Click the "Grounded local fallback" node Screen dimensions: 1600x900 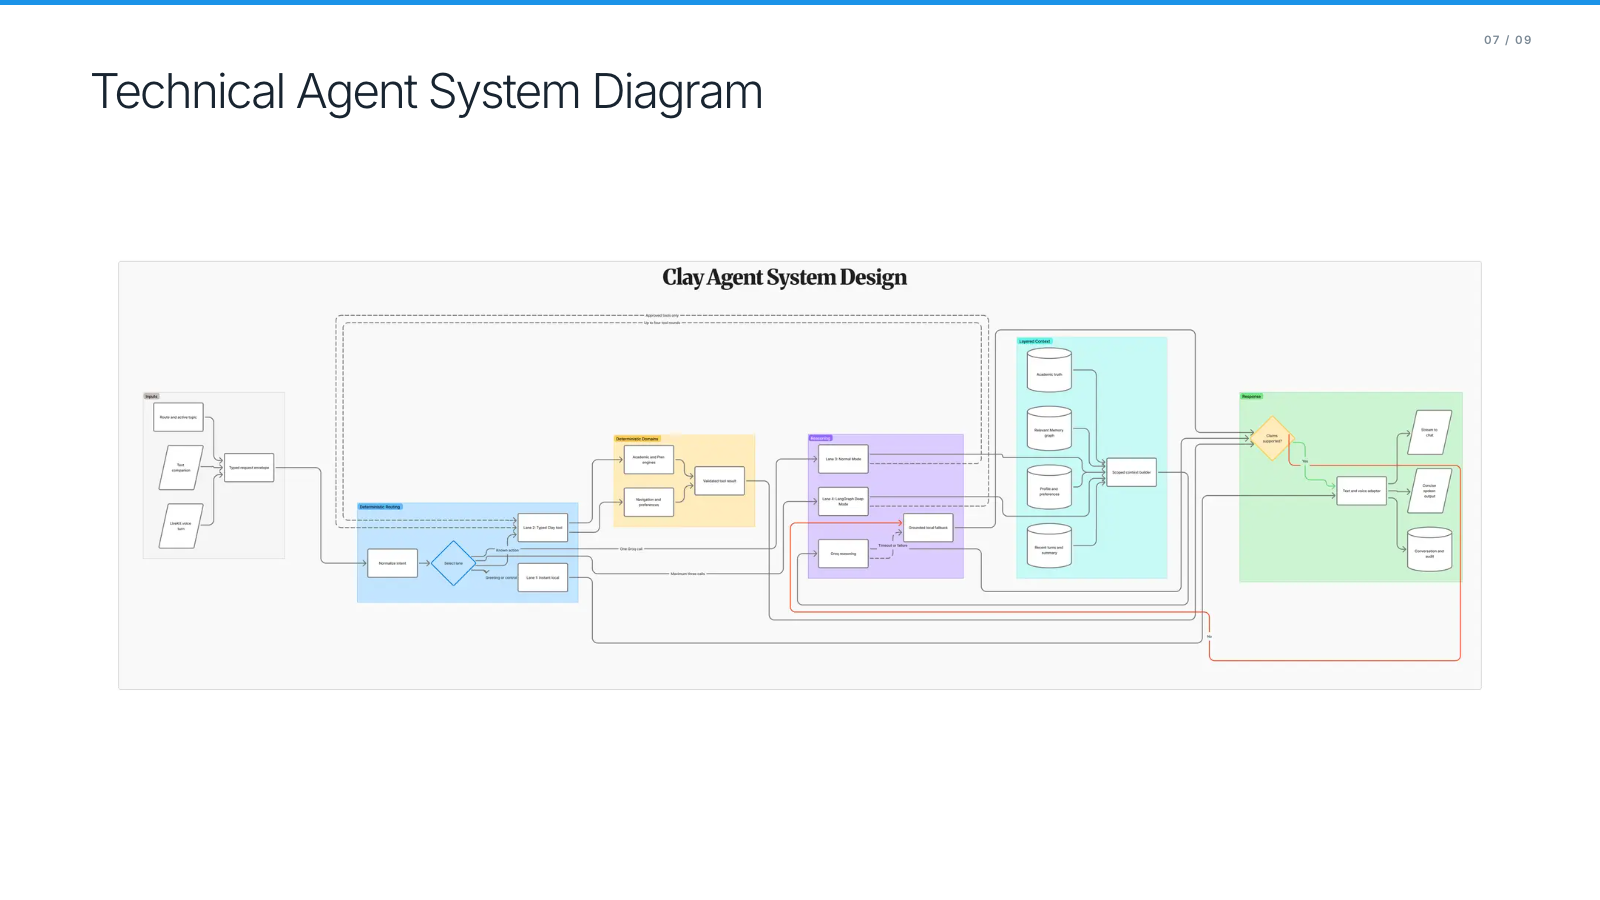point(928,527)
